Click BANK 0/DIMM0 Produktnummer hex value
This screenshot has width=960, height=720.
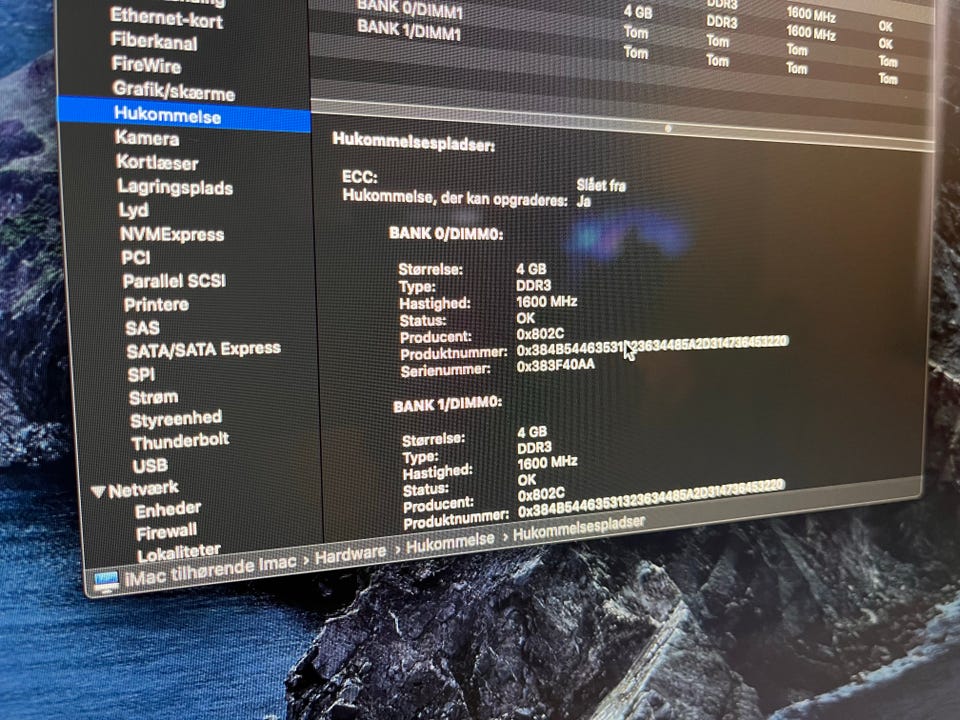pos(653,347)
